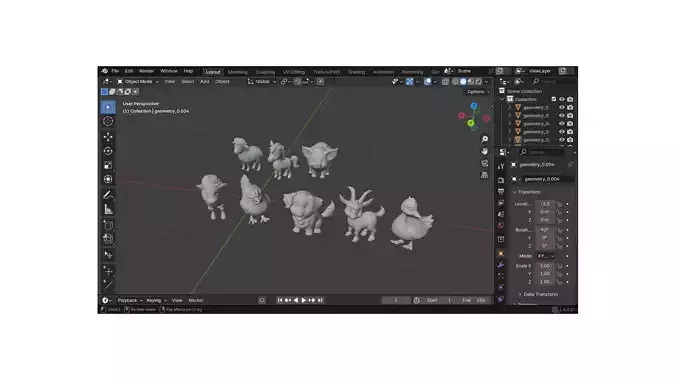Toggle viewport gizmo display button

coord(409,82)
